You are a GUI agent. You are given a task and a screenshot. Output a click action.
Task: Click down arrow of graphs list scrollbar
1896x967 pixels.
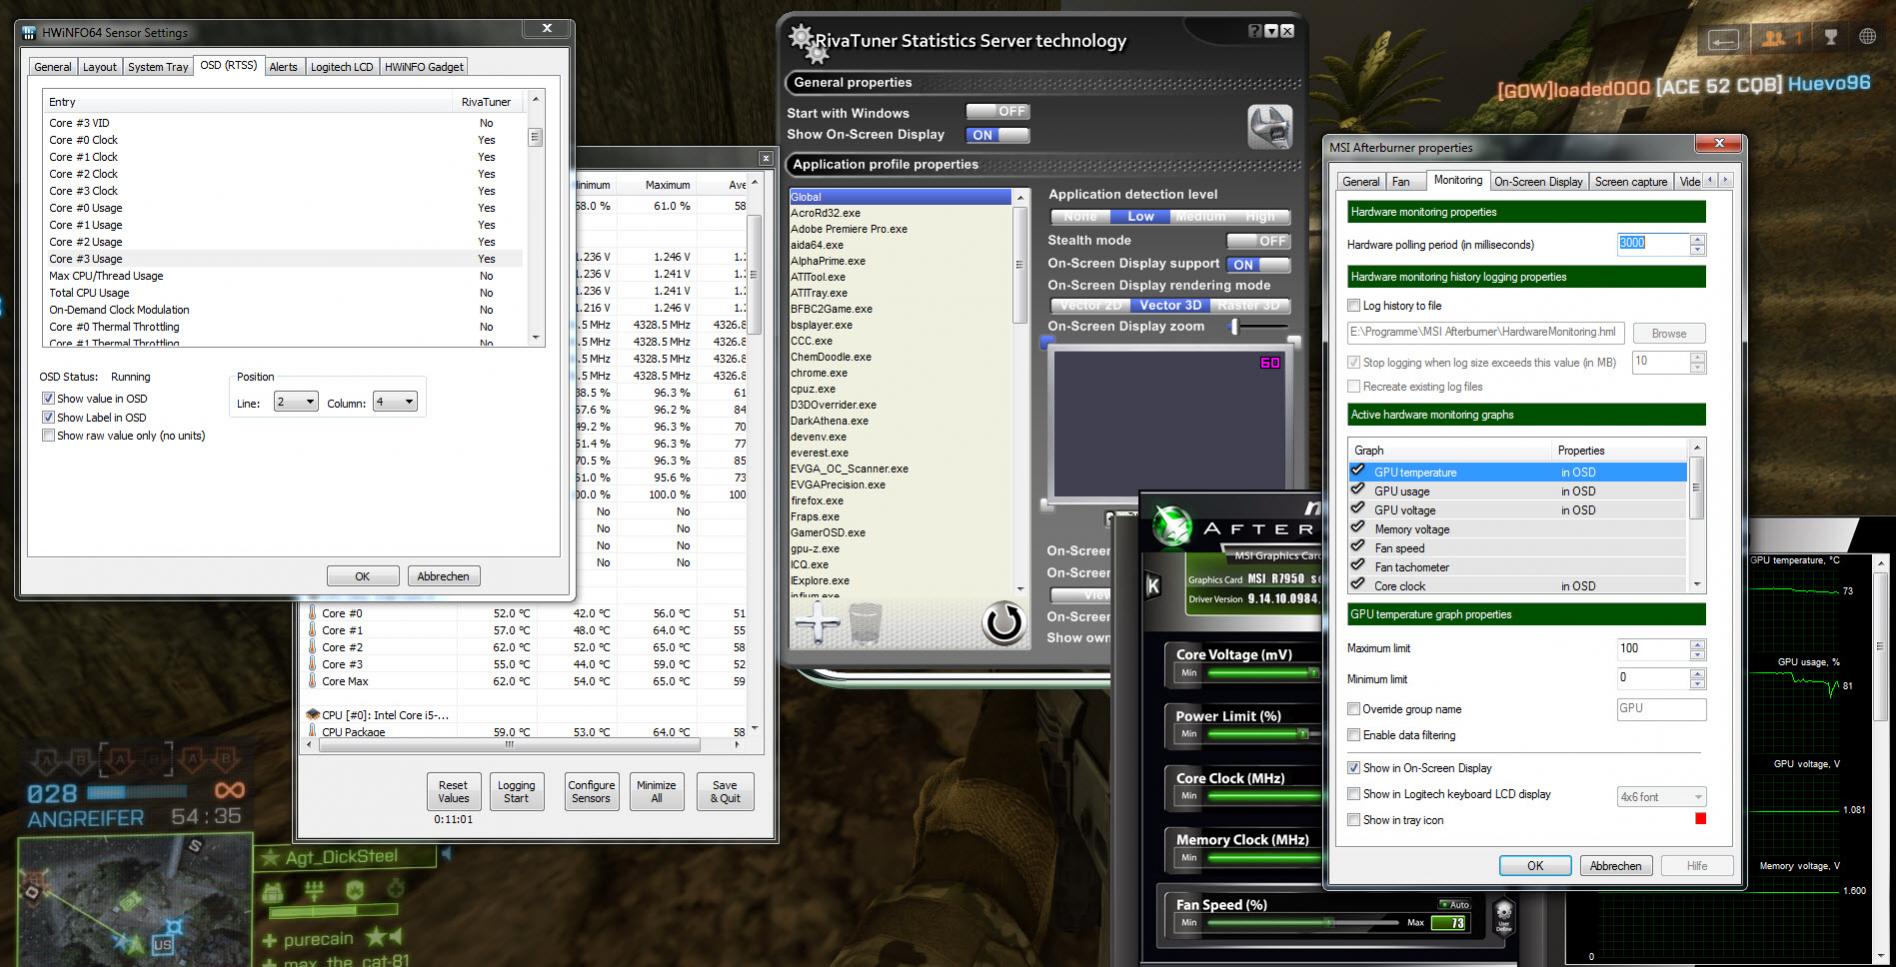coord(1697,585)
